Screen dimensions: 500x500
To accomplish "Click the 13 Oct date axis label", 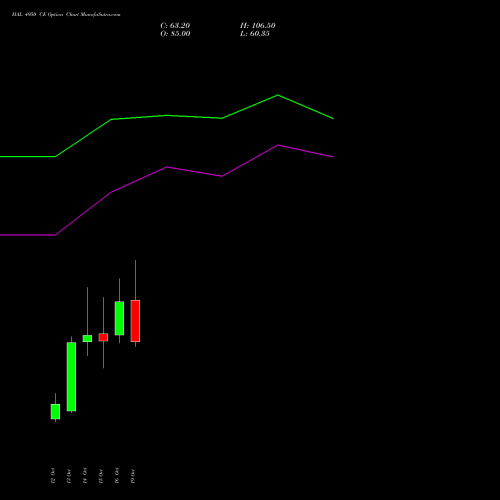I will click(69, 476).
